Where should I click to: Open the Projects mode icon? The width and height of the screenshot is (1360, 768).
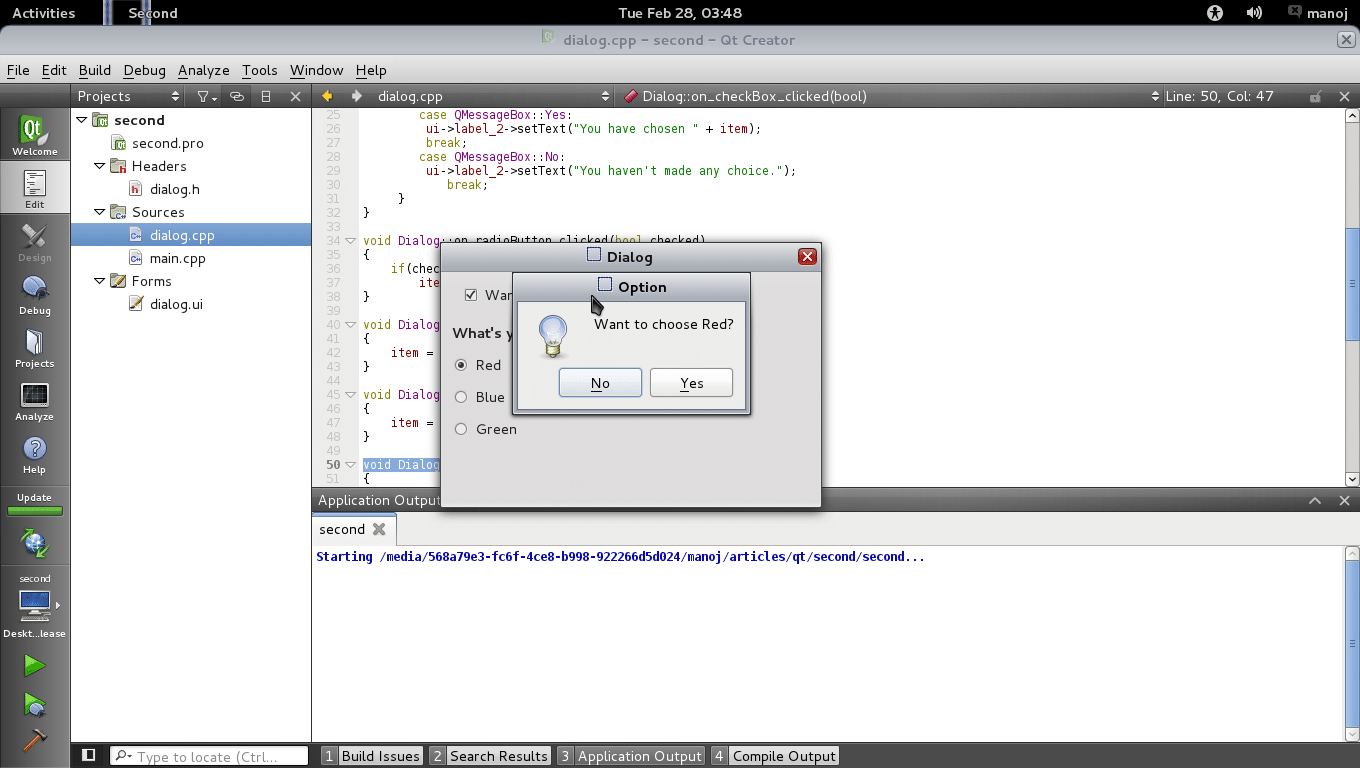point(34,348)
